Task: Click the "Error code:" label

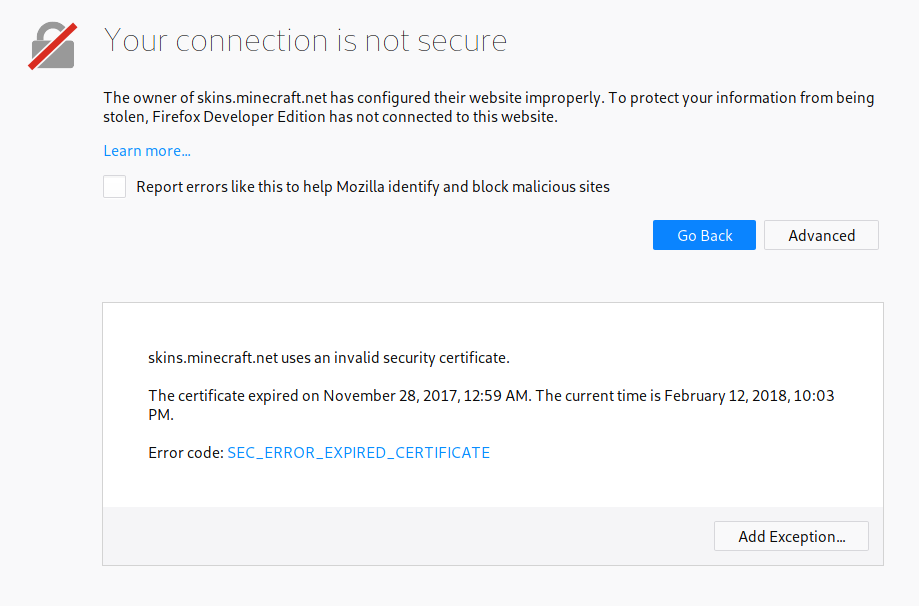Action: pos(186,453)
